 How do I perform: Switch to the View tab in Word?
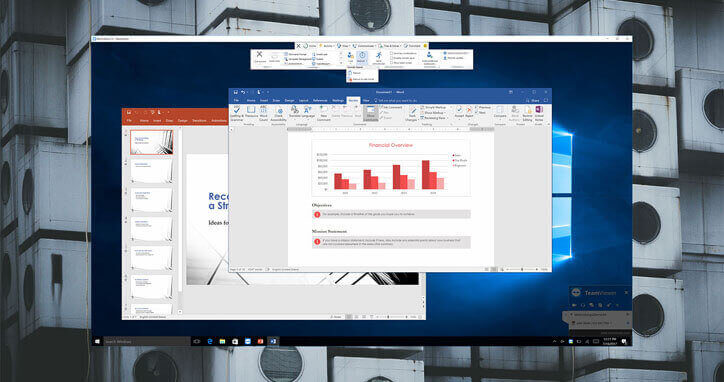click(x=366, y=100)
